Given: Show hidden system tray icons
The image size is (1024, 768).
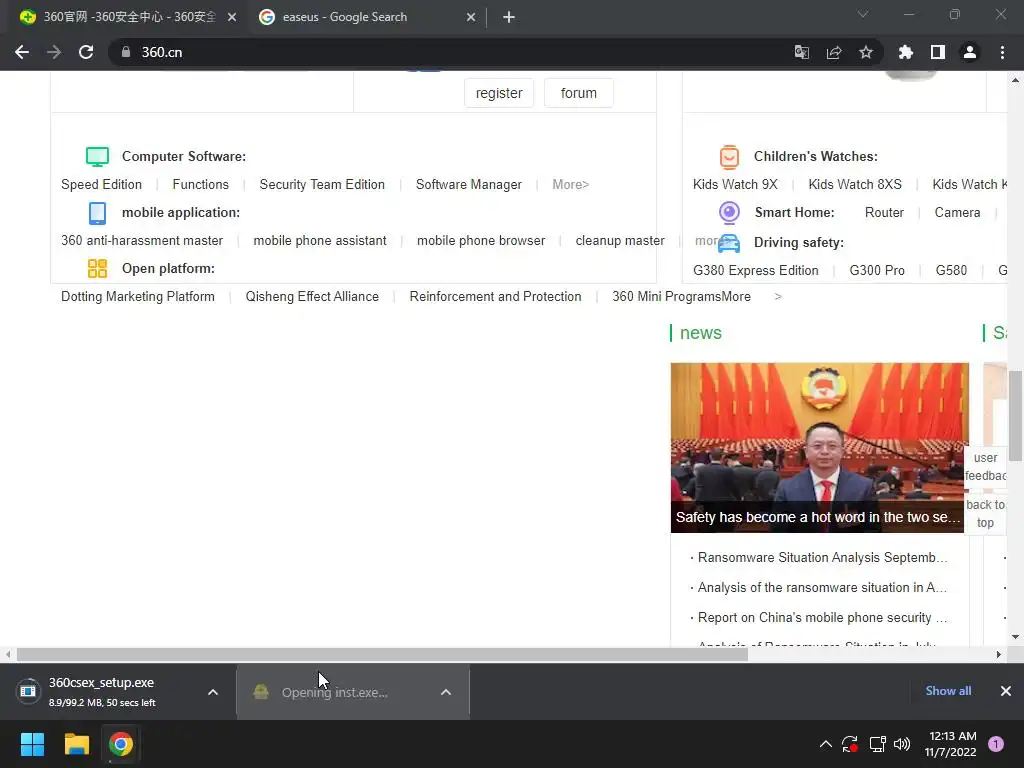Looking at the screenshot, I should (x=825, y=744).
